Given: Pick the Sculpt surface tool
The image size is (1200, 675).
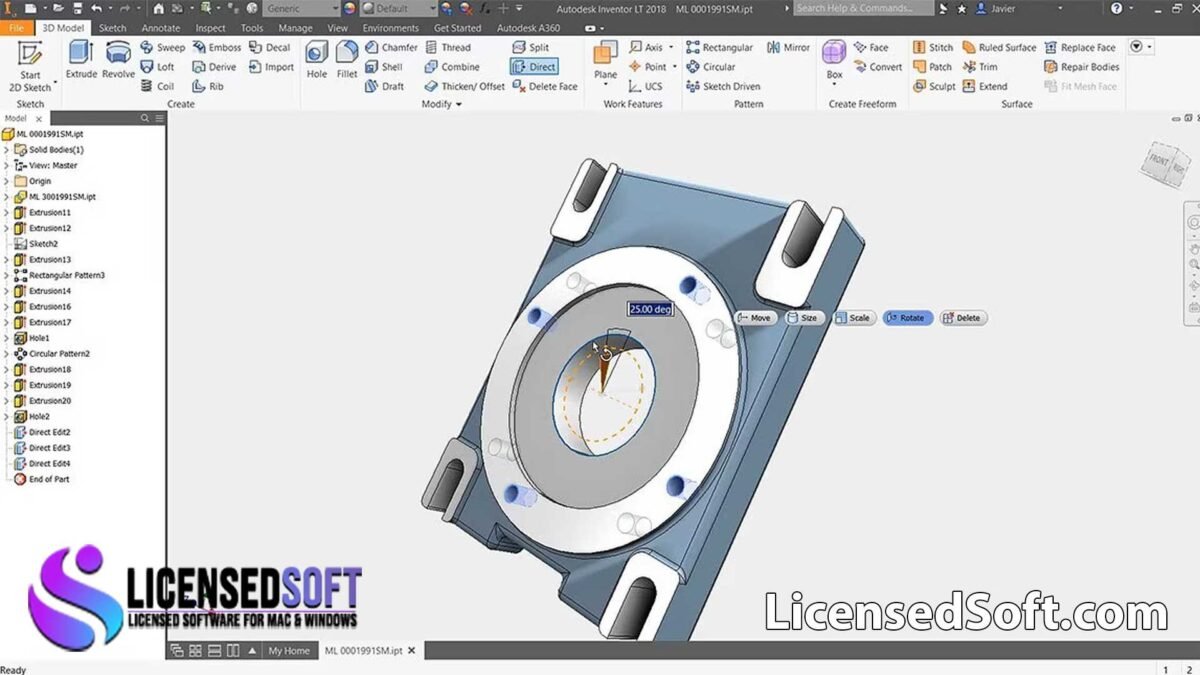Looking at the screenshot, I should [x=934, y=86].
